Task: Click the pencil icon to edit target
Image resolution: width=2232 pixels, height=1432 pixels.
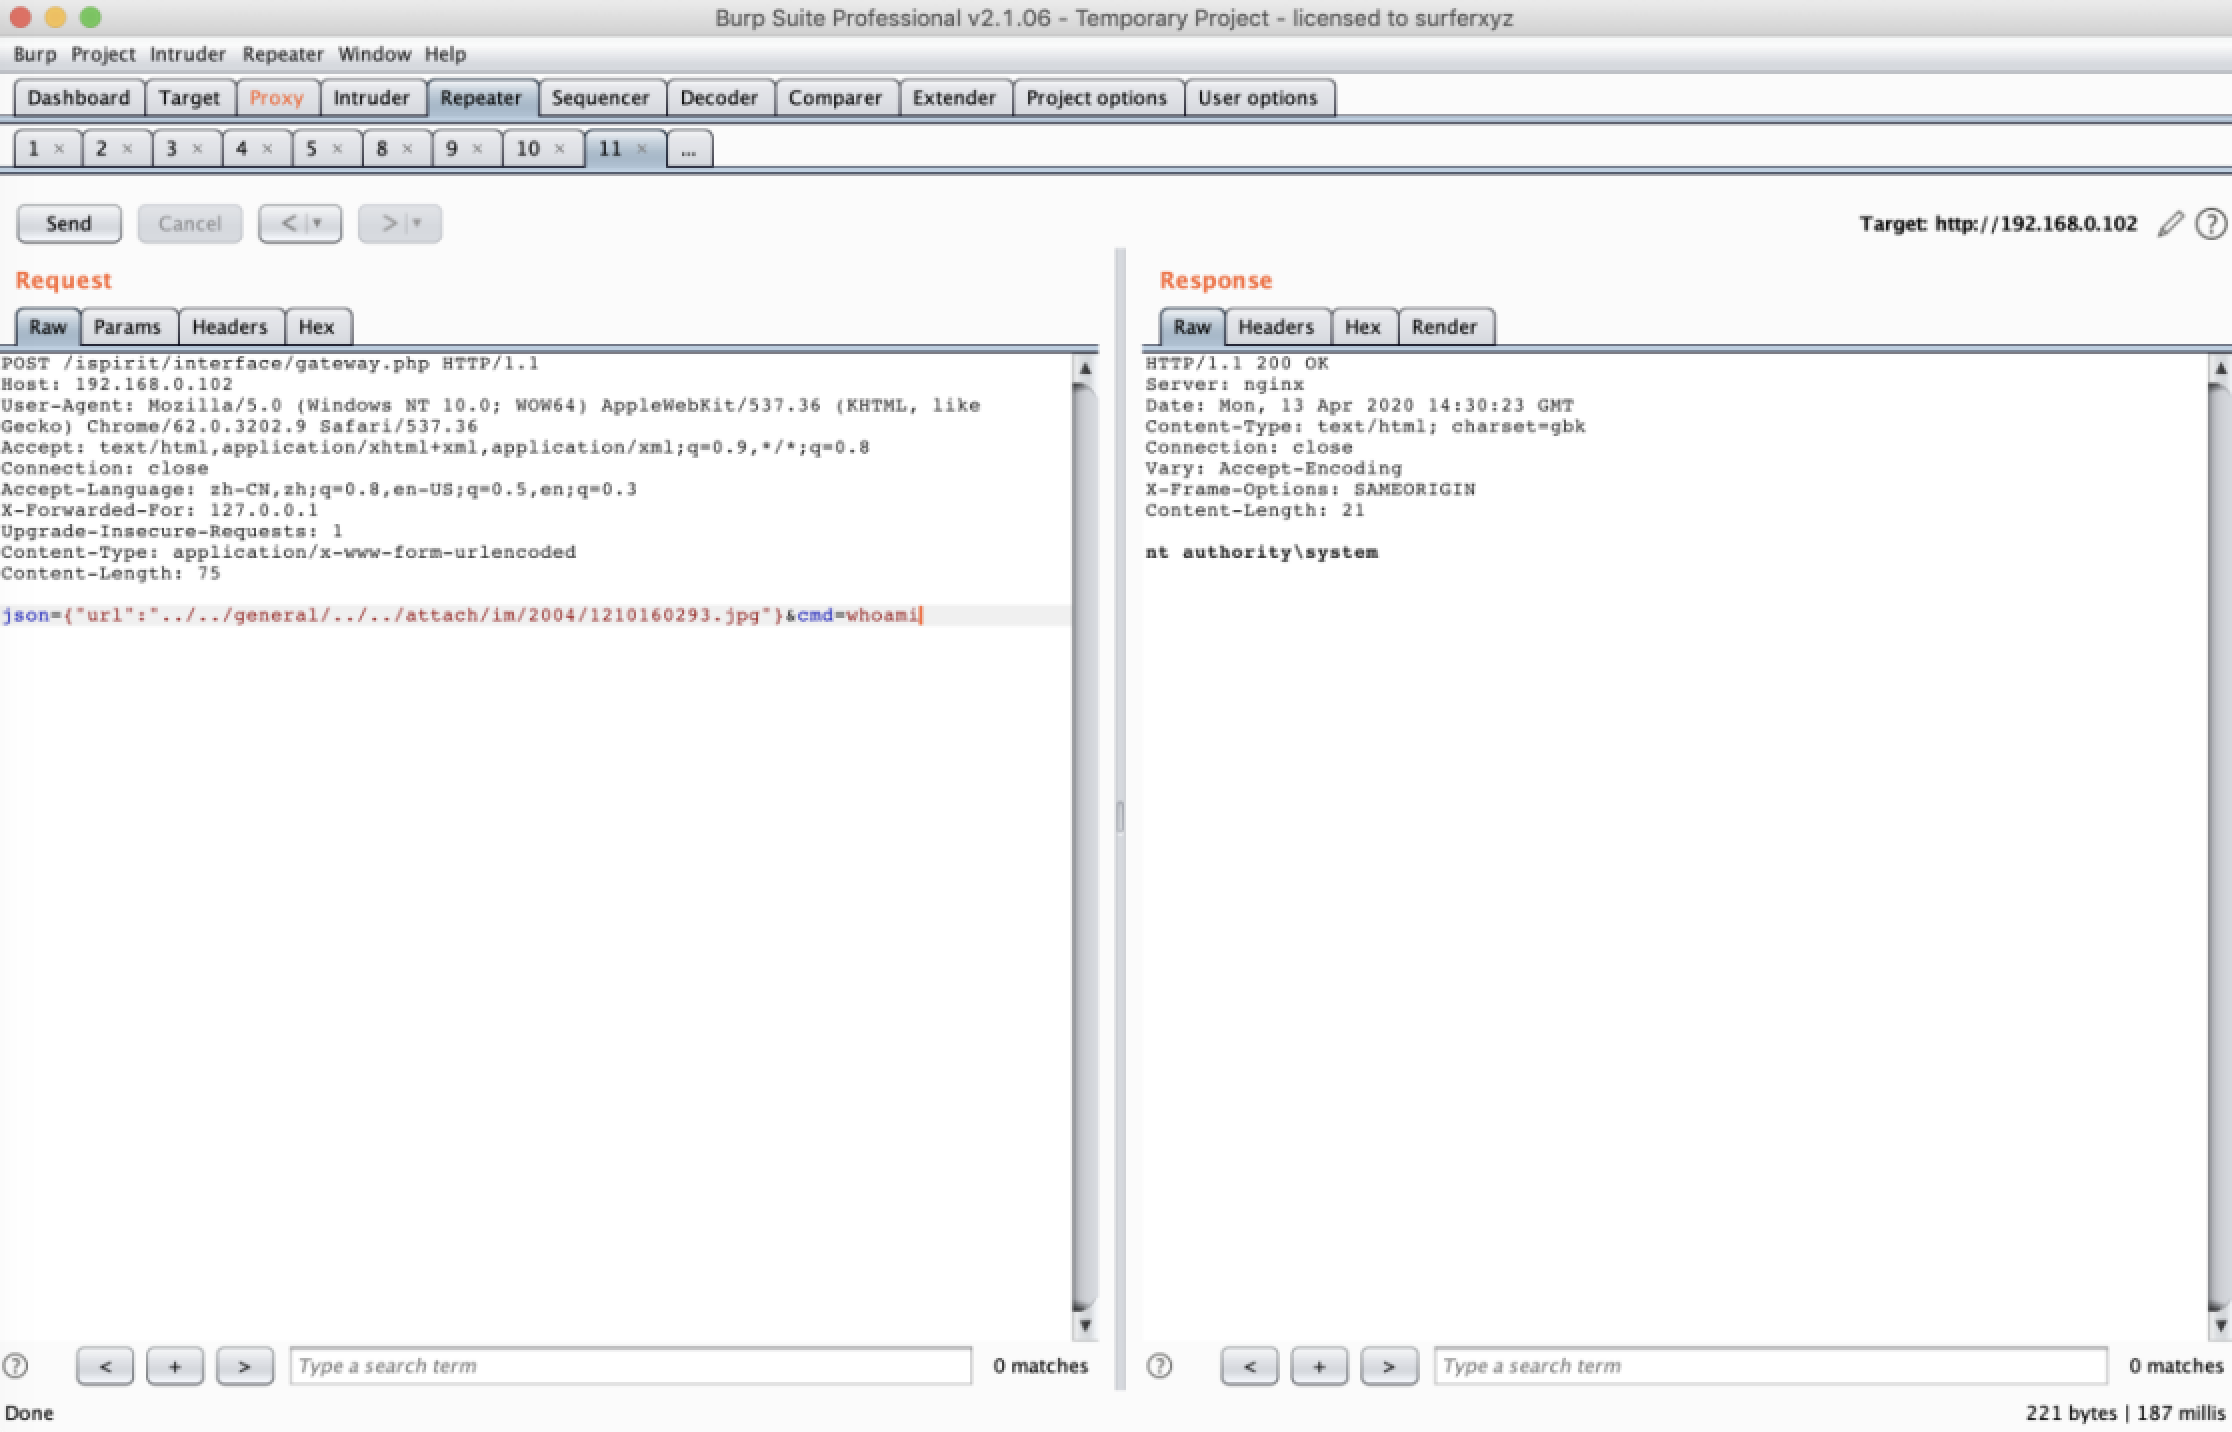Action: pos(2169,224)
